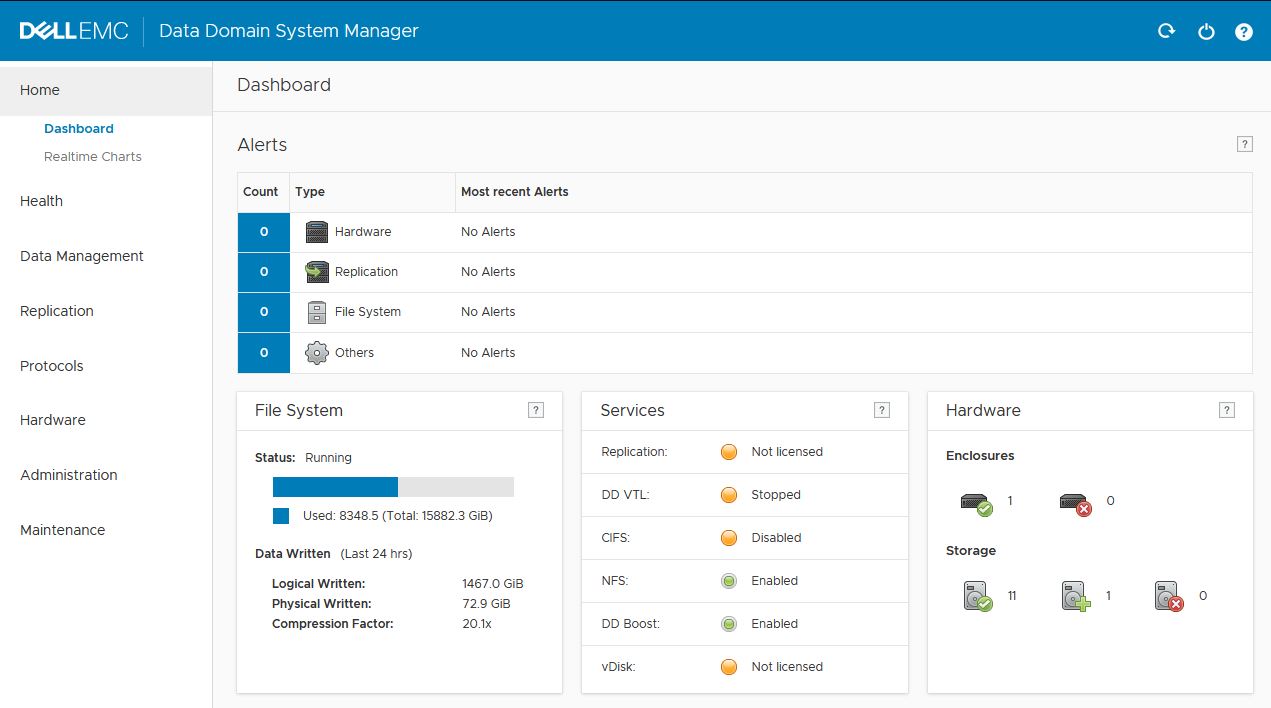
Task: Click the failed enclosures icon
Action: point(1075,503)
